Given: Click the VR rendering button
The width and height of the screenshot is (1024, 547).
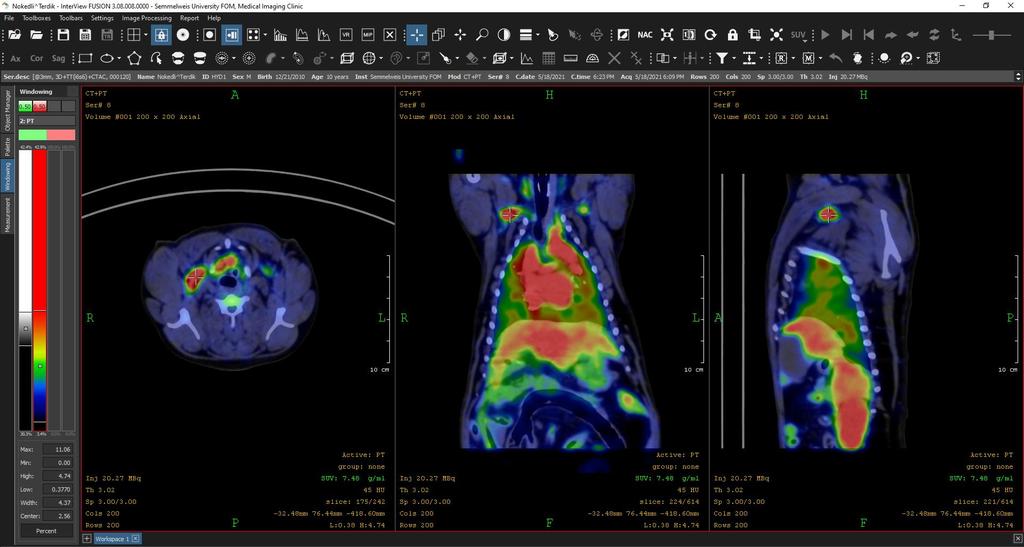Looking at the screenshot, I should click(x=346, y=35).
